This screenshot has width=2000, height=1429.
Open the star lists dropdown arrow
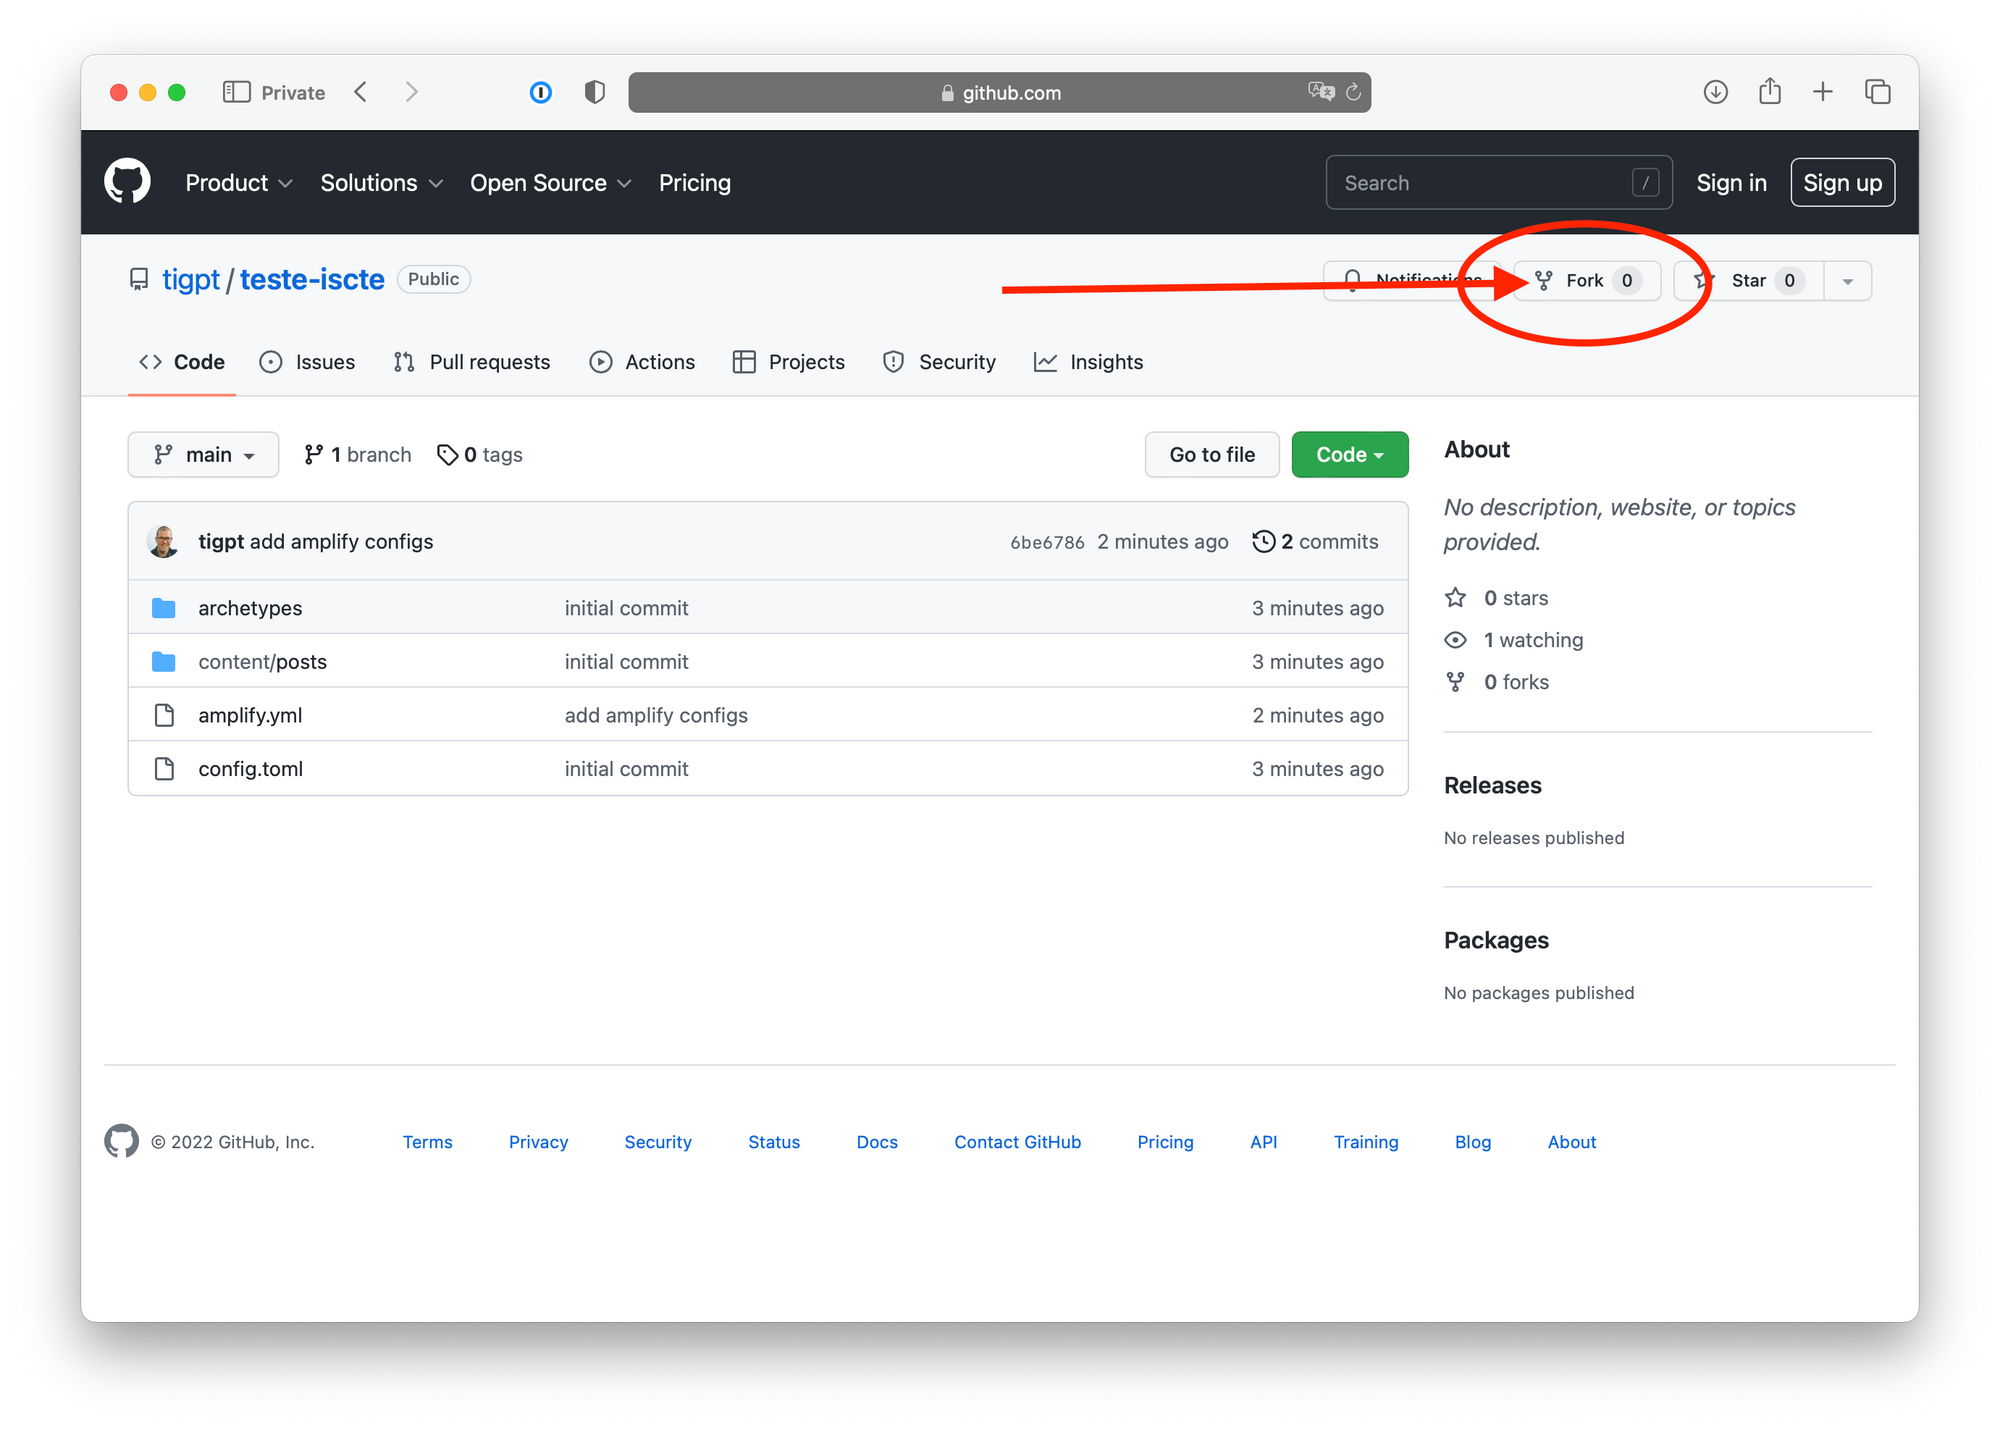tap(1848, 281)
